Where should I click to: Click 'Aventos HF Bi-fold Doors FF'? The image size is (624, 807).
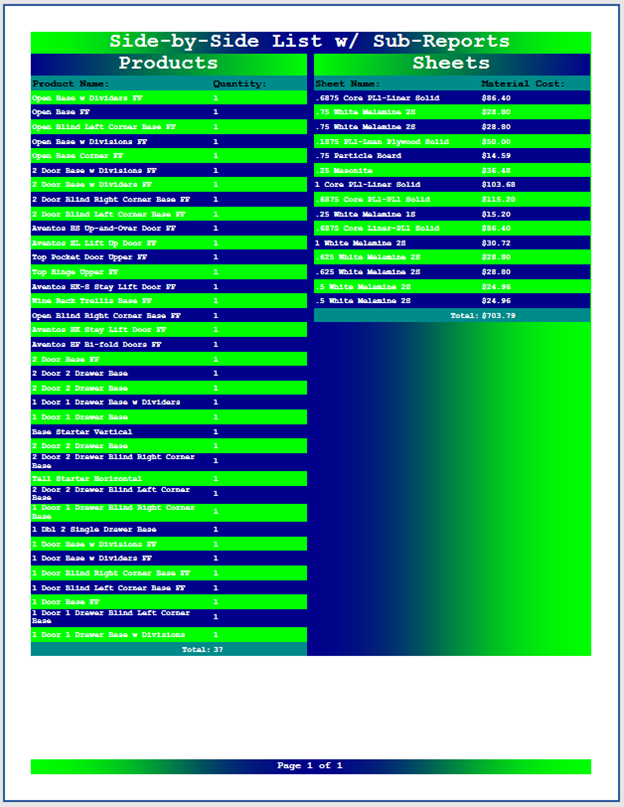[x=96, y=344]
